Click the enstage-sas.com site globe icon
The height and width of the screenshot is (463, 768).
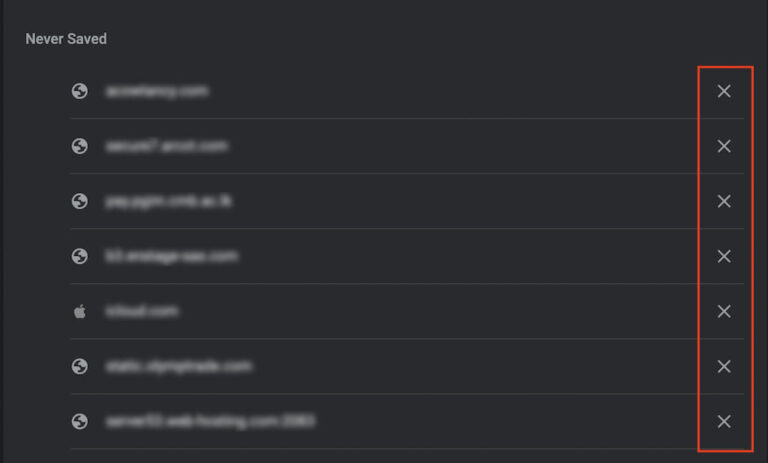(80, 256)
